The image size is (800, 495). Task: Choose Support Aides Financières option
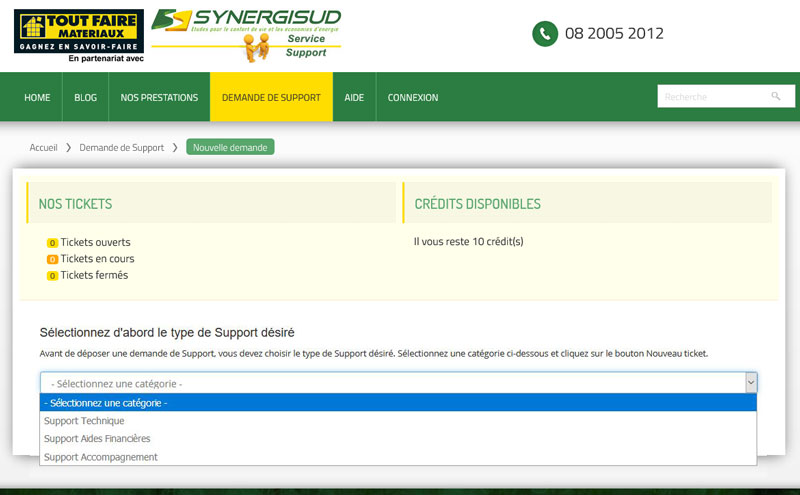point(97,439)
